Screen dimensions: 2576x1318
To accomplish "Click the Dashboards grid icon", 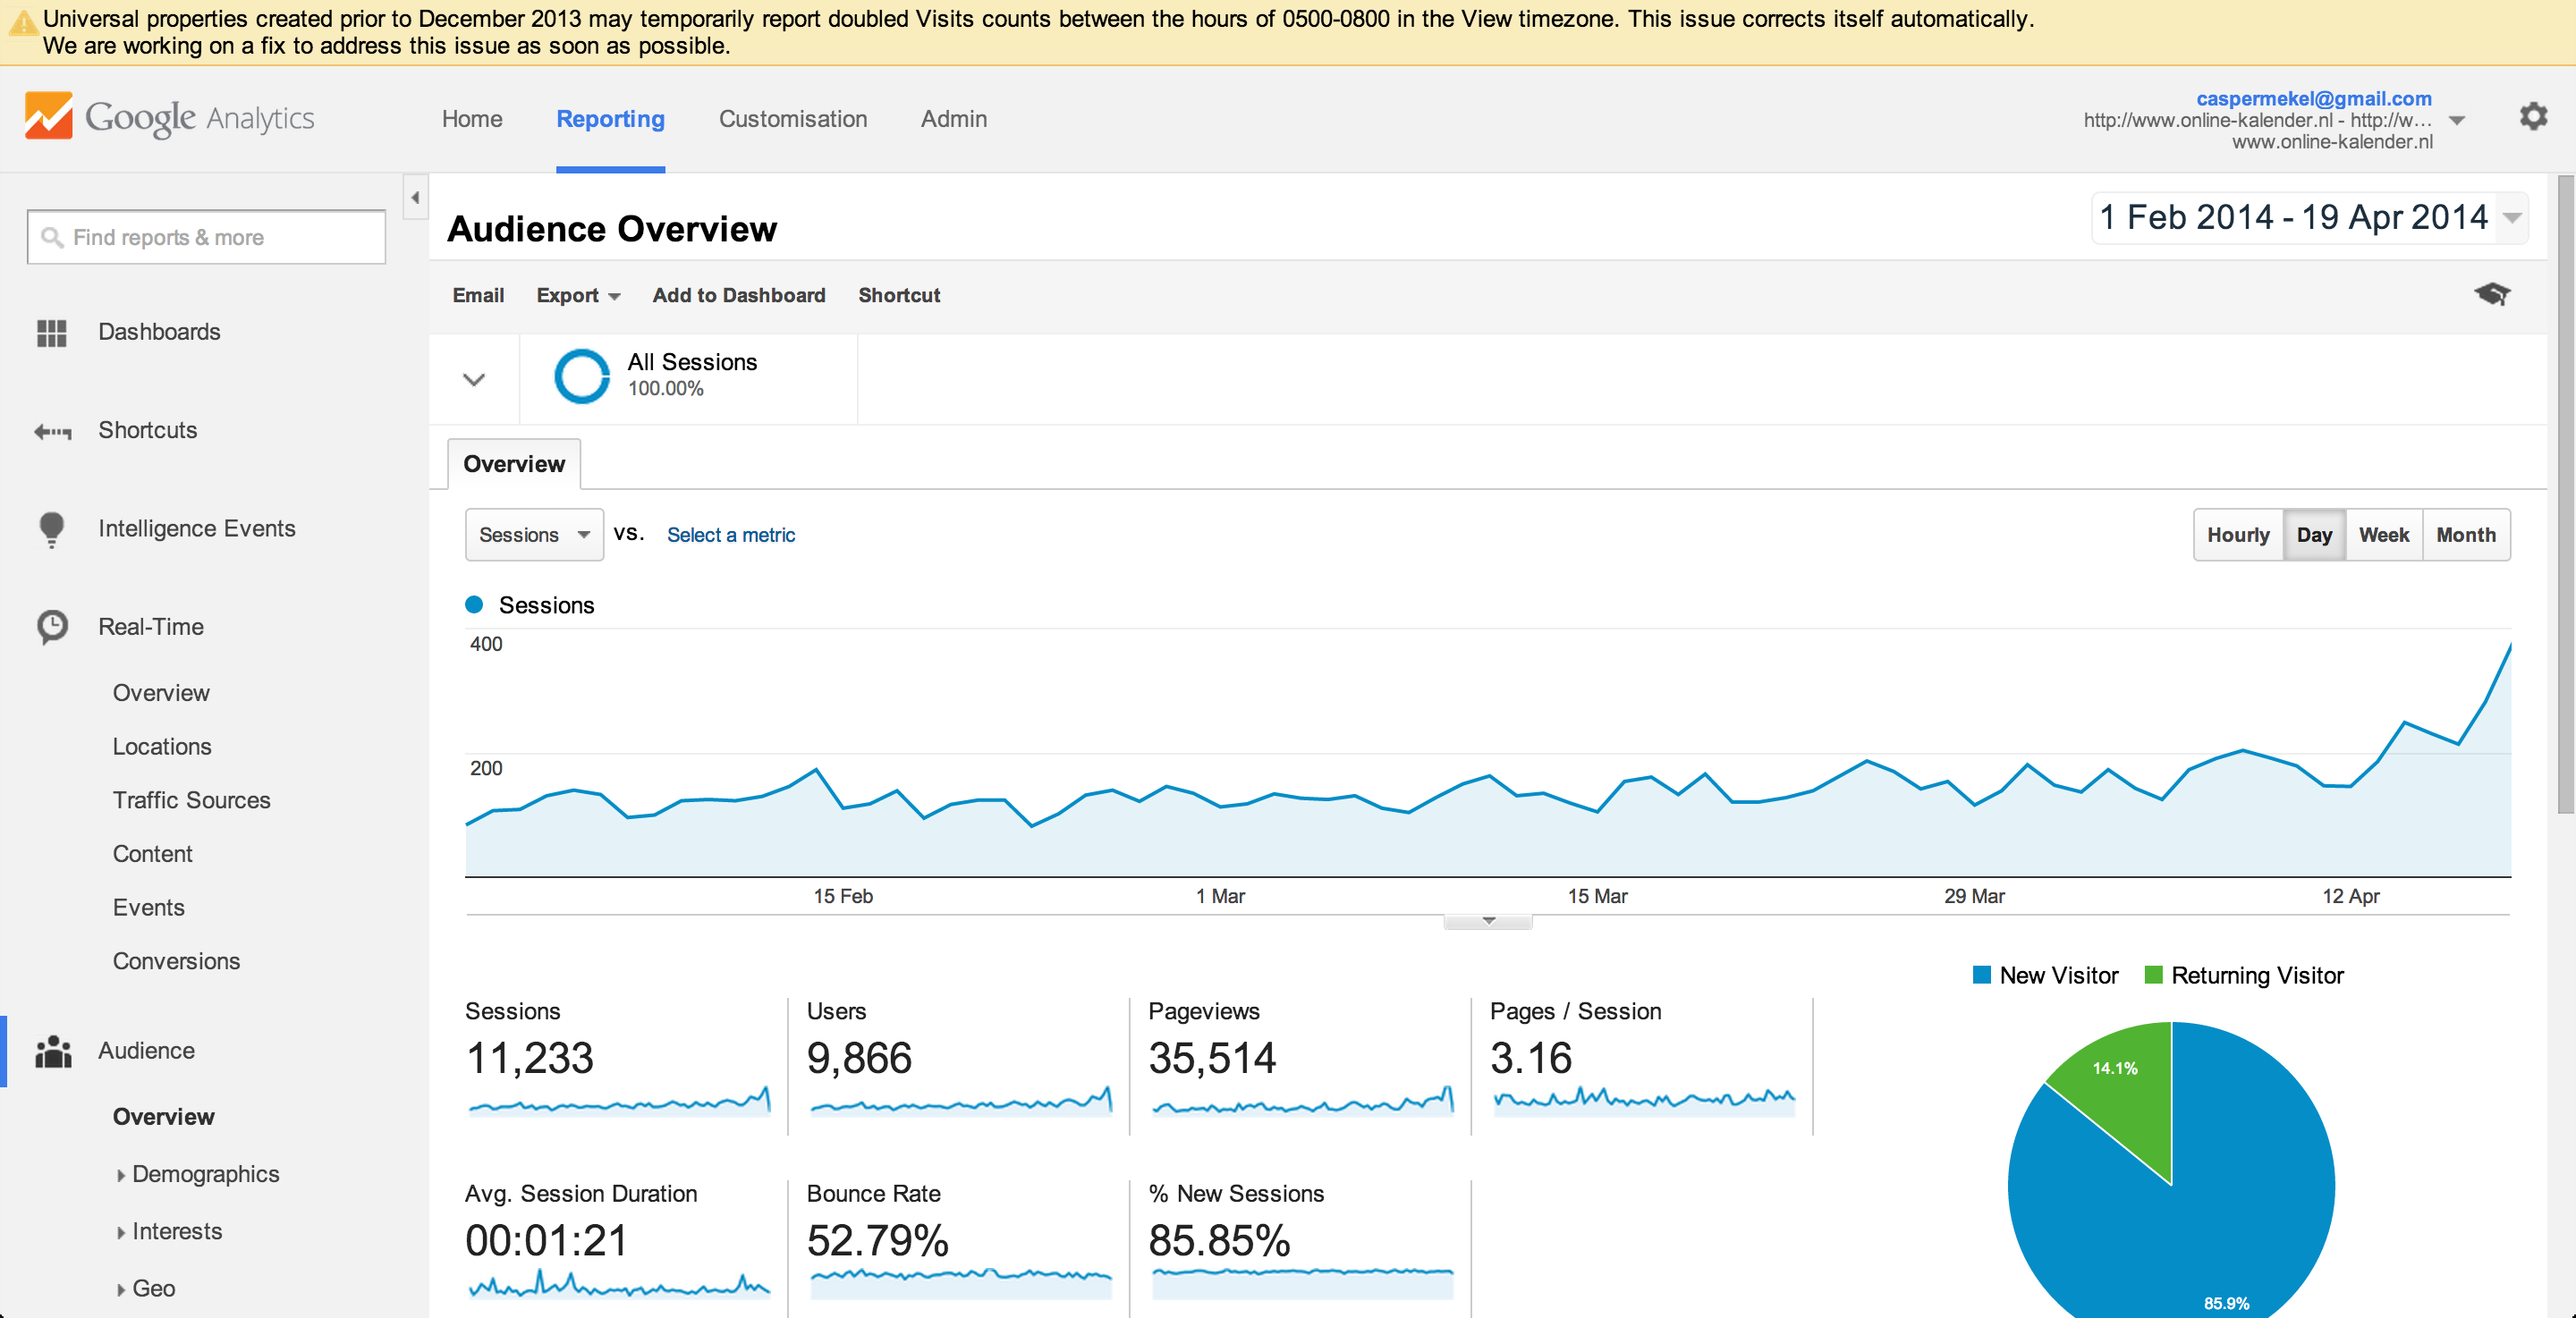I will (x=51, y=332).
